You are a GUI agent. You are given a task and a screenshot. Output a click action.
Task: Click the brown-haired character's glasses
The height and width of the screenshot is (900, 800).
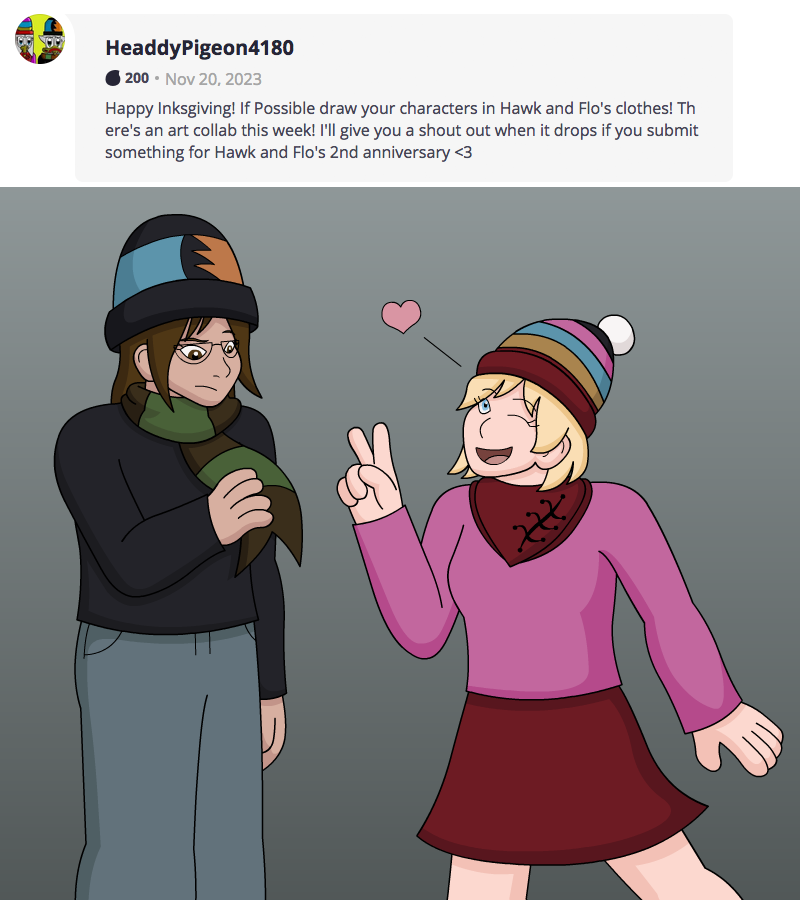(207, 351)
